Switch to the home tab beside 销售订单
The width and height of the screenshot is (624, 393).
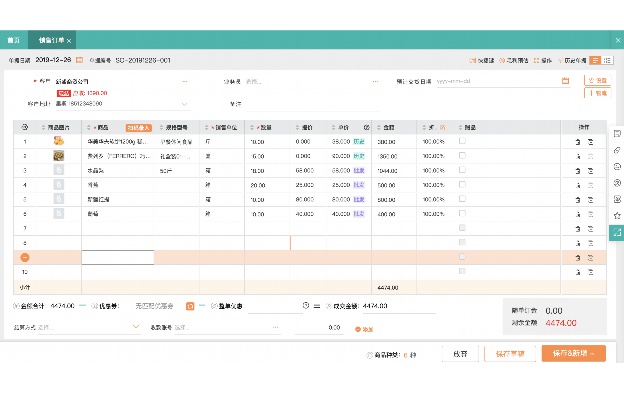14,40
